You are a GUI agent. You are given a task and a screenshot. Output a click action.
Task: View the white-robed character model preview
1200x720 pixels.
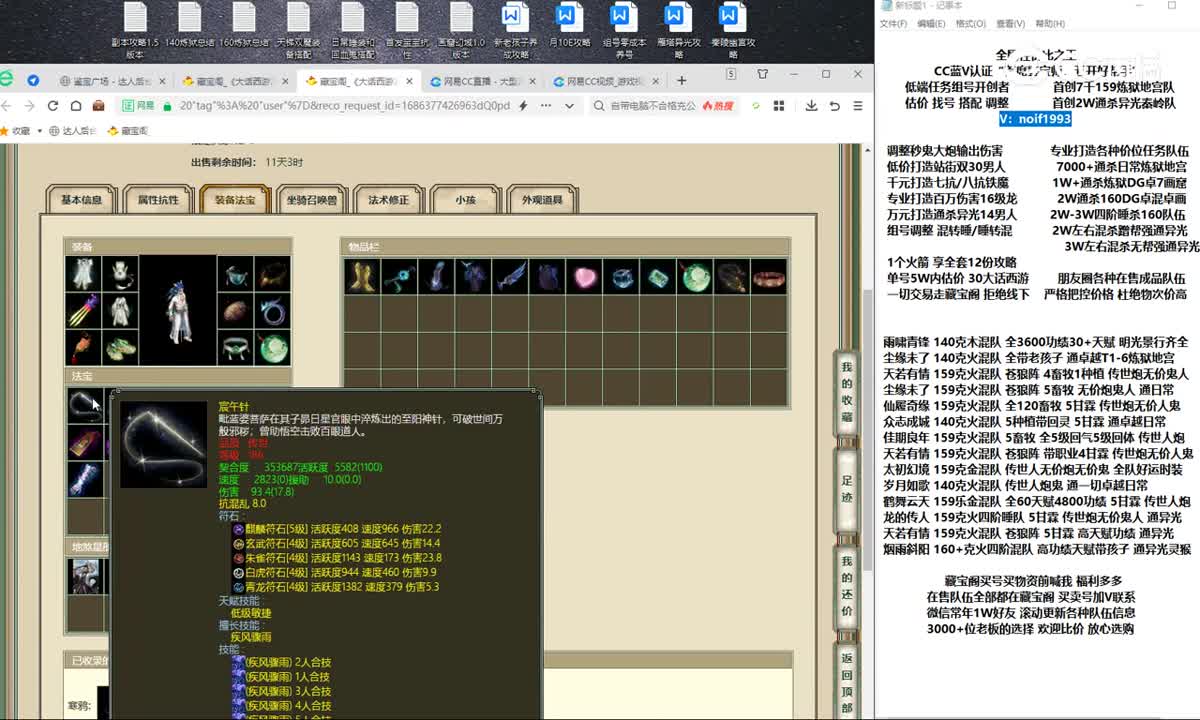[178, 310]
